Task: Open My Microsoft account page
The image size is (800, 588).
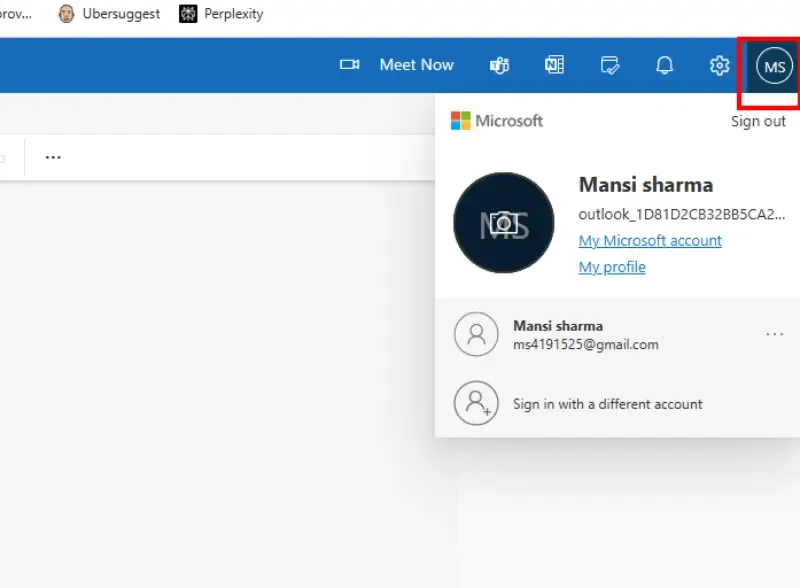Action: (x=649, y=240)
